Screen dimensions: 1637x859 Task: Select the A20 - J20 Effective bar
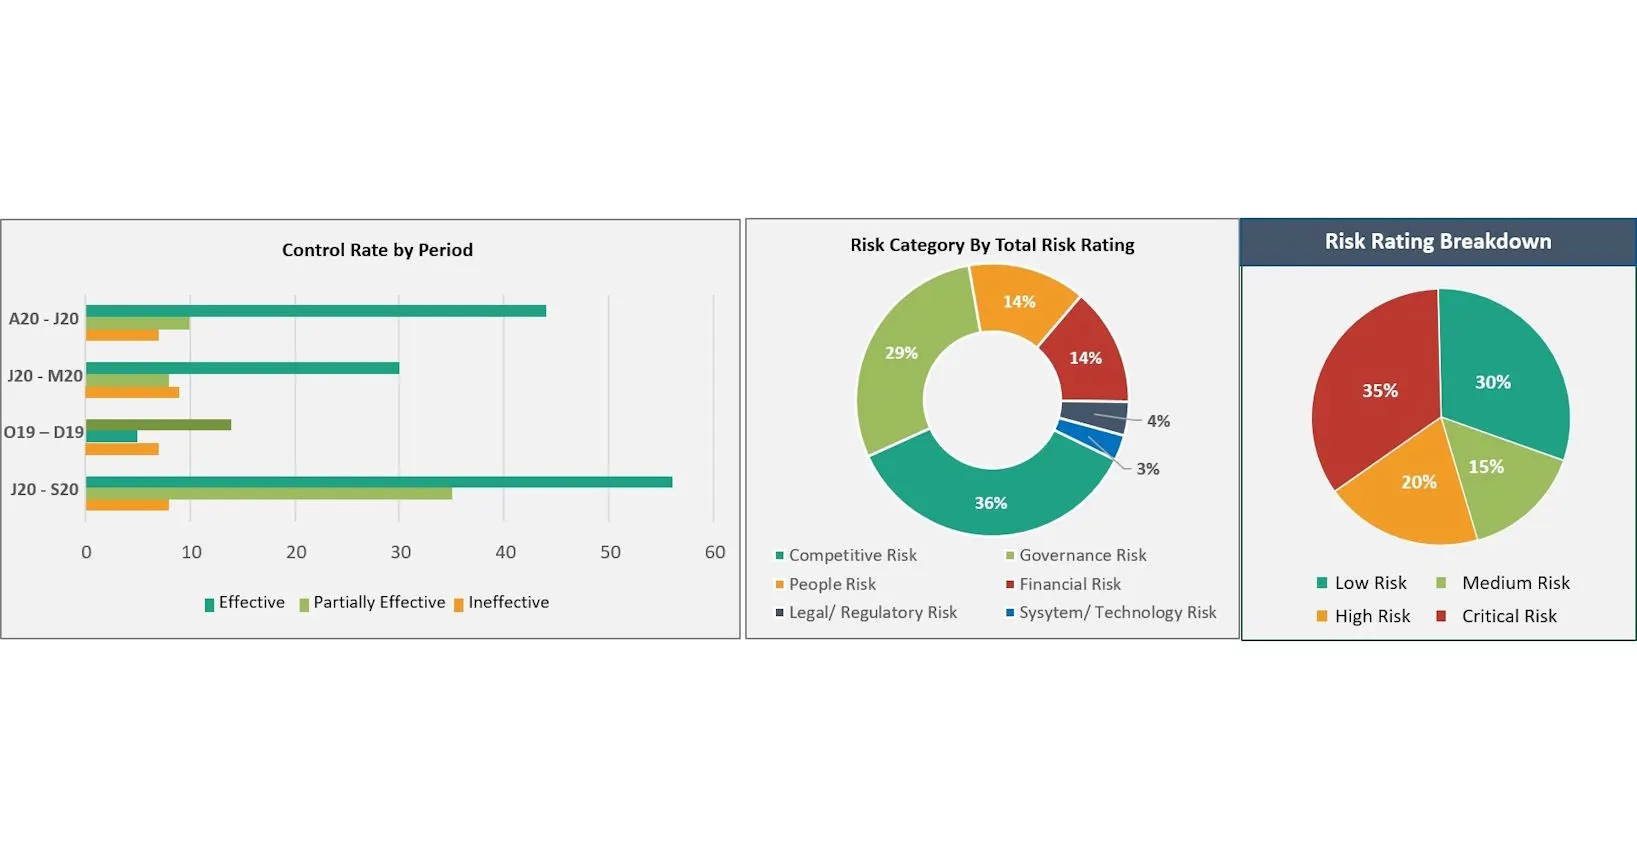pyautogui.click(x=316, y=311)
